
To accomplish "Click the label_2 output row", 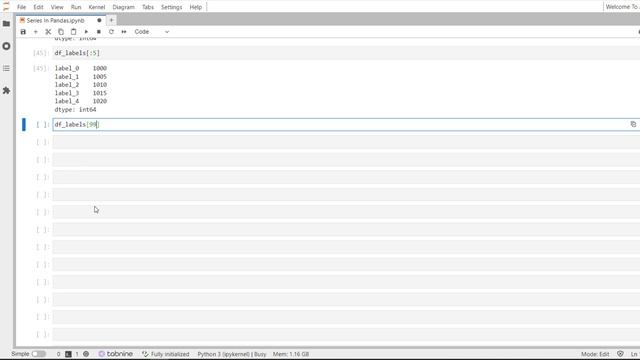I will [x=81, y=84].
